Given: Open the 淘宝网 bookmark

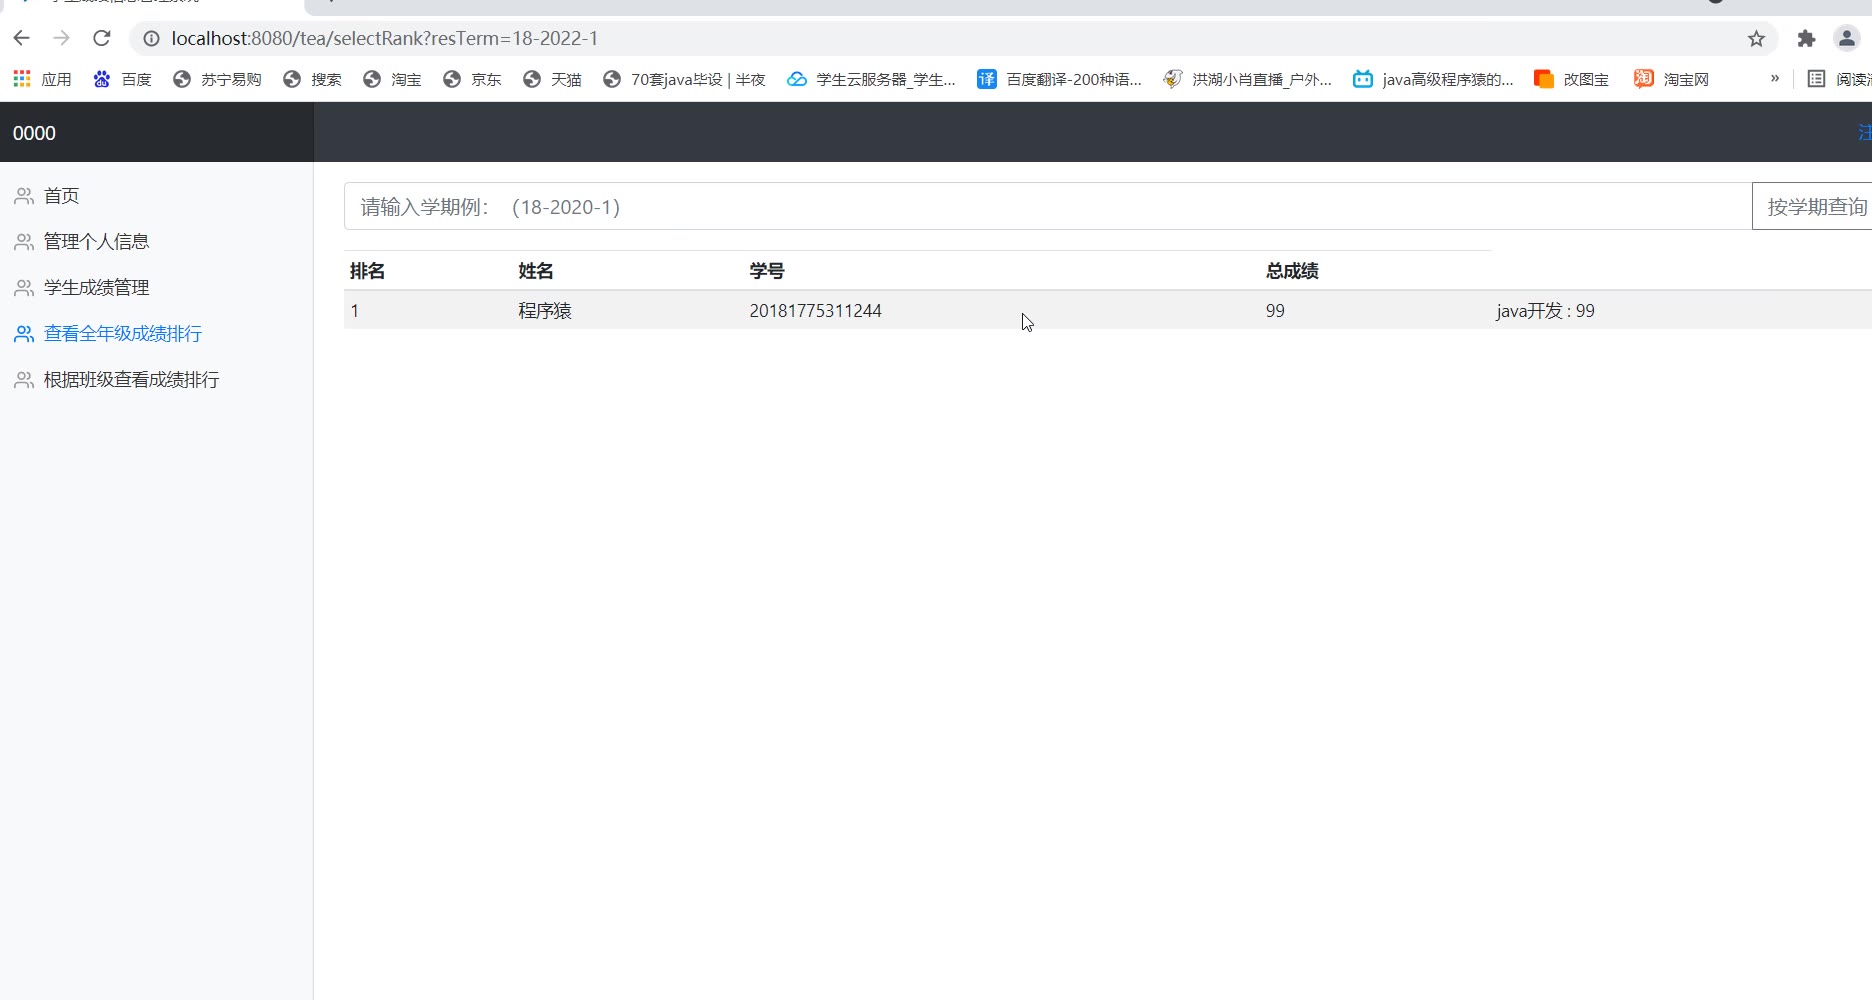Looking at the screenshot, I should pyautogui.click(x=1671, y=79).
